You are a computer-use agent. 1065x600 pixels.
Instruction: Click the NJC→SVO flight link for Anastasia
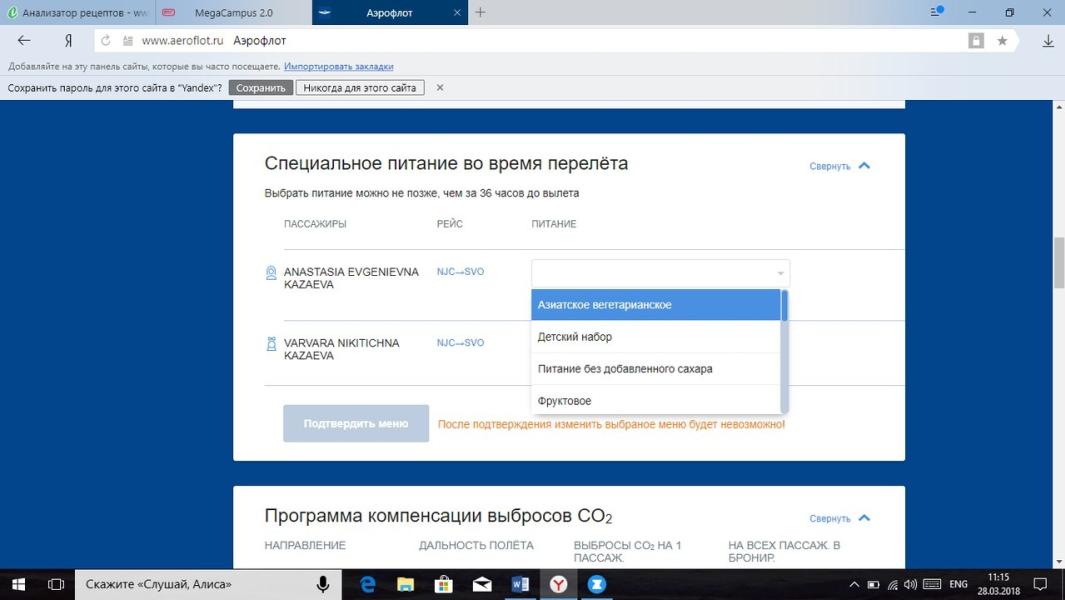(x=461, y=271)
